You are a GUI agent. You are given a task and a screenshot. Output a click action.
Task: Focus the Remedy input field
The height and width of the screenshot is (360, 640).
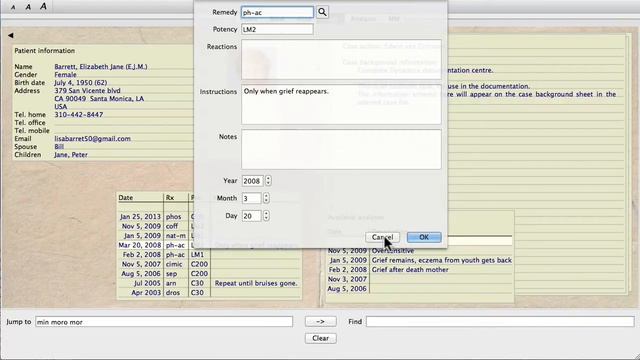(277, 12)
